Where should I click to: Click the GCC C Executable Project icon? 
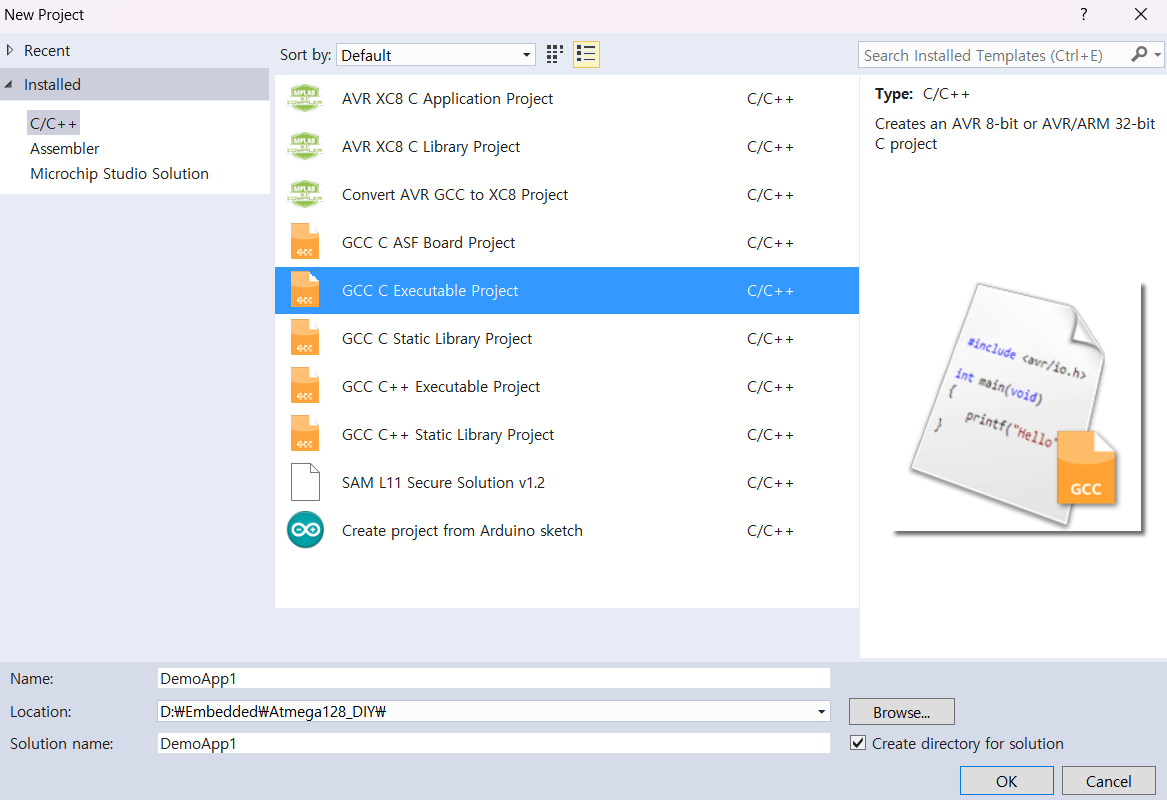pos(305,290)
